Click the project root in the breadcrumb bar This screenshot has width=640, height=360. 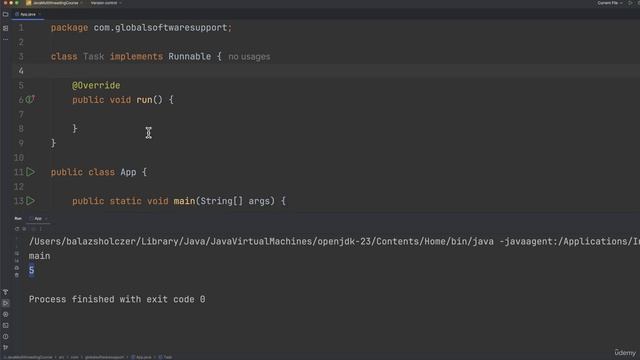[x=29, y=357]
